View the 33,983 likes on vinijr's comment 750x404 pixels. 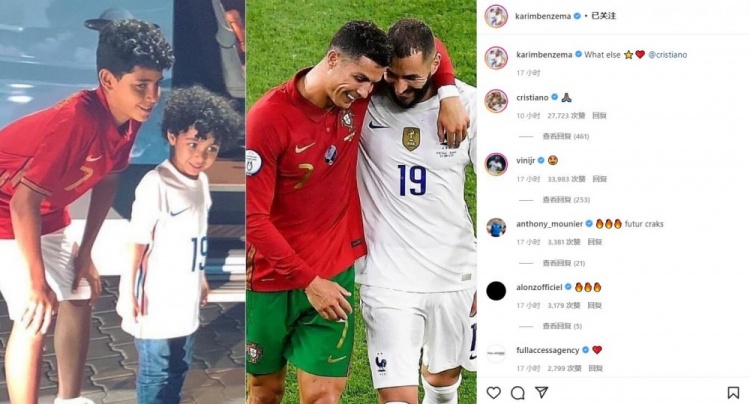(566, 179)
